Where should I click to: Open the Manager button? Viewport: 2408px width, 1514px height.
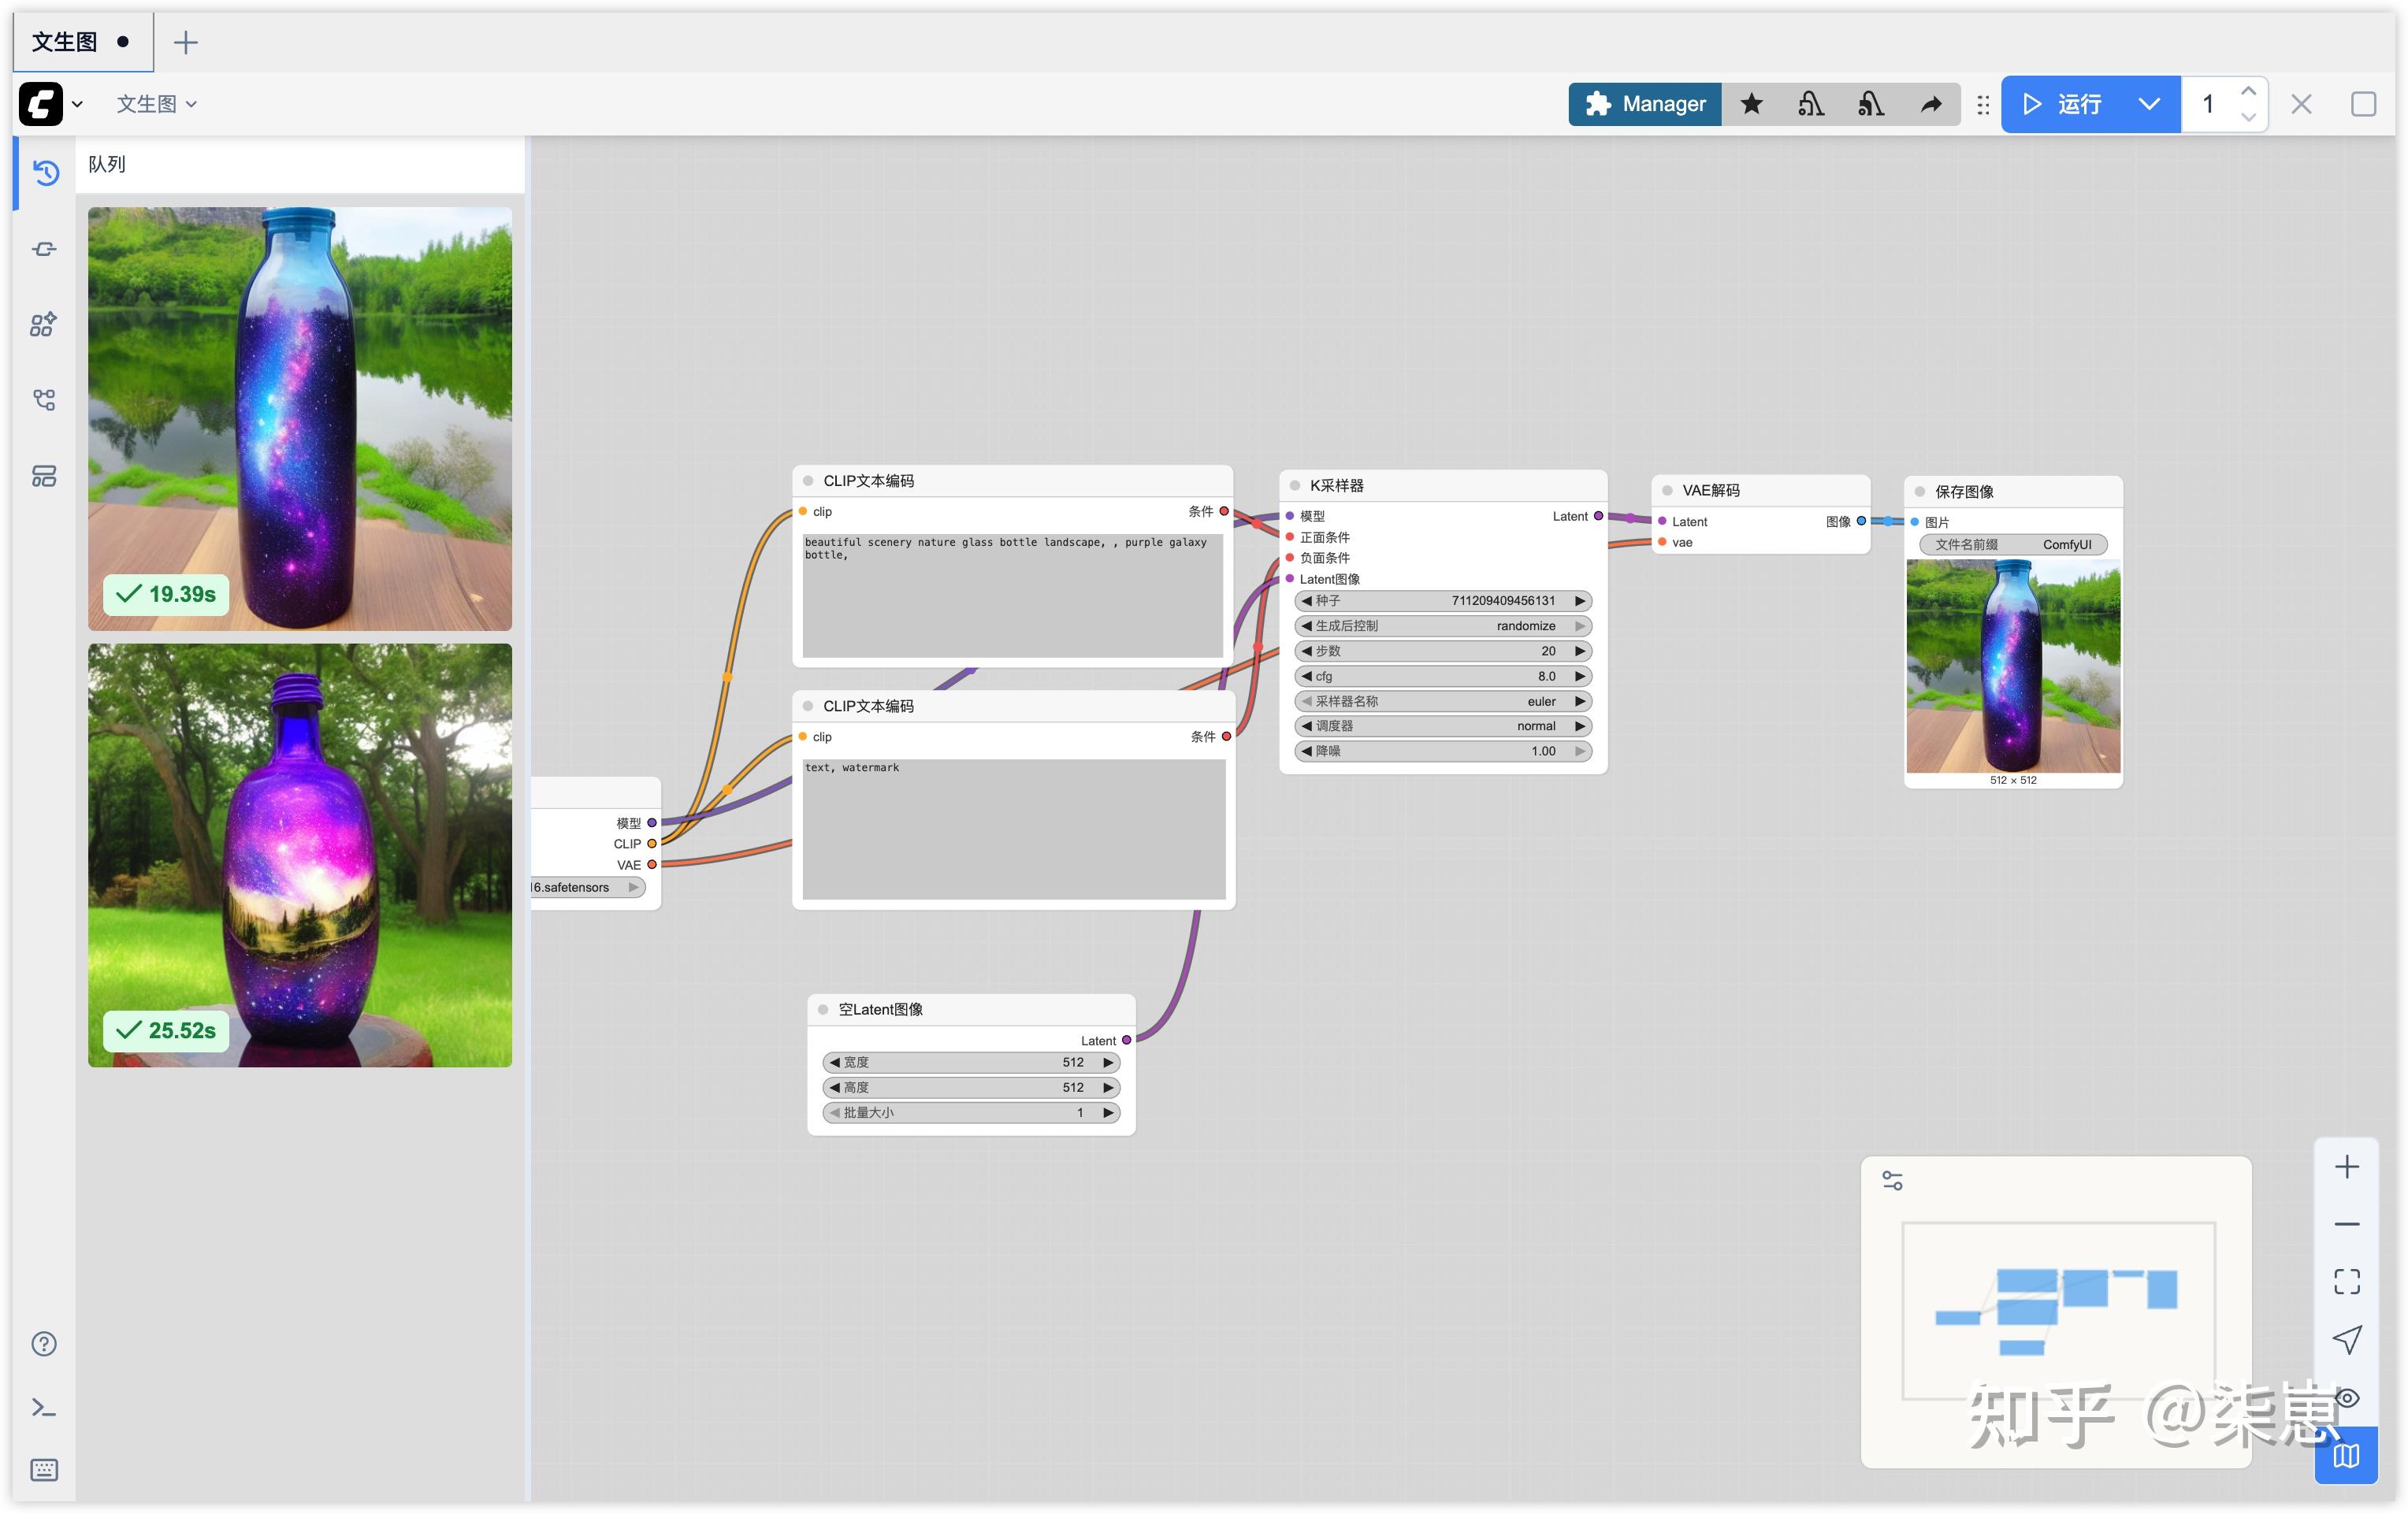pyautogui.click(x=1645, y=104)
